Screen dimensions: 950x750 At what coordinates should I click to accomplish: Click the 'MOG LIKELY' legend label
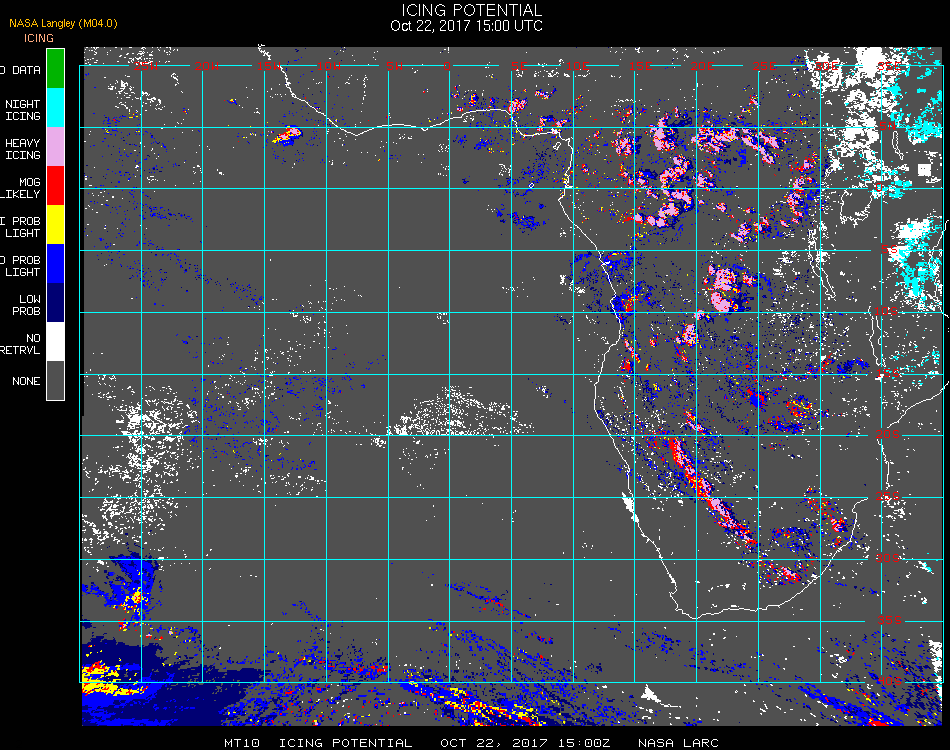[x=21, y=188]
